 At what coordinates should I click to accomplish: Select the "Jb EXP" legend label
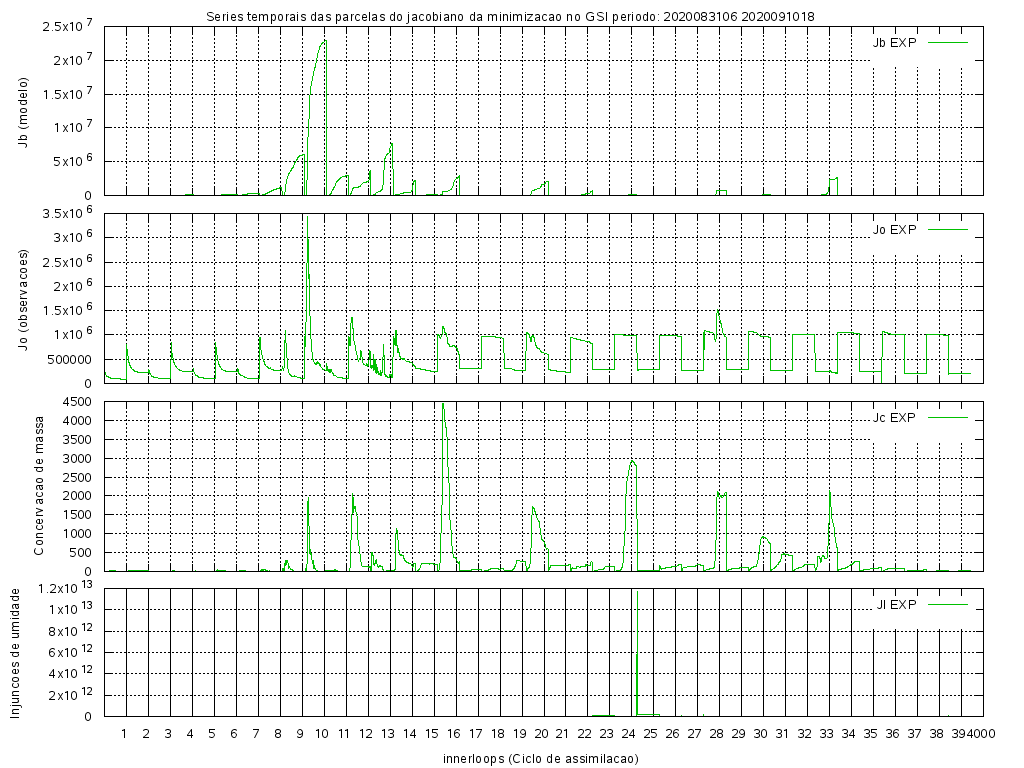click(894, 42)
